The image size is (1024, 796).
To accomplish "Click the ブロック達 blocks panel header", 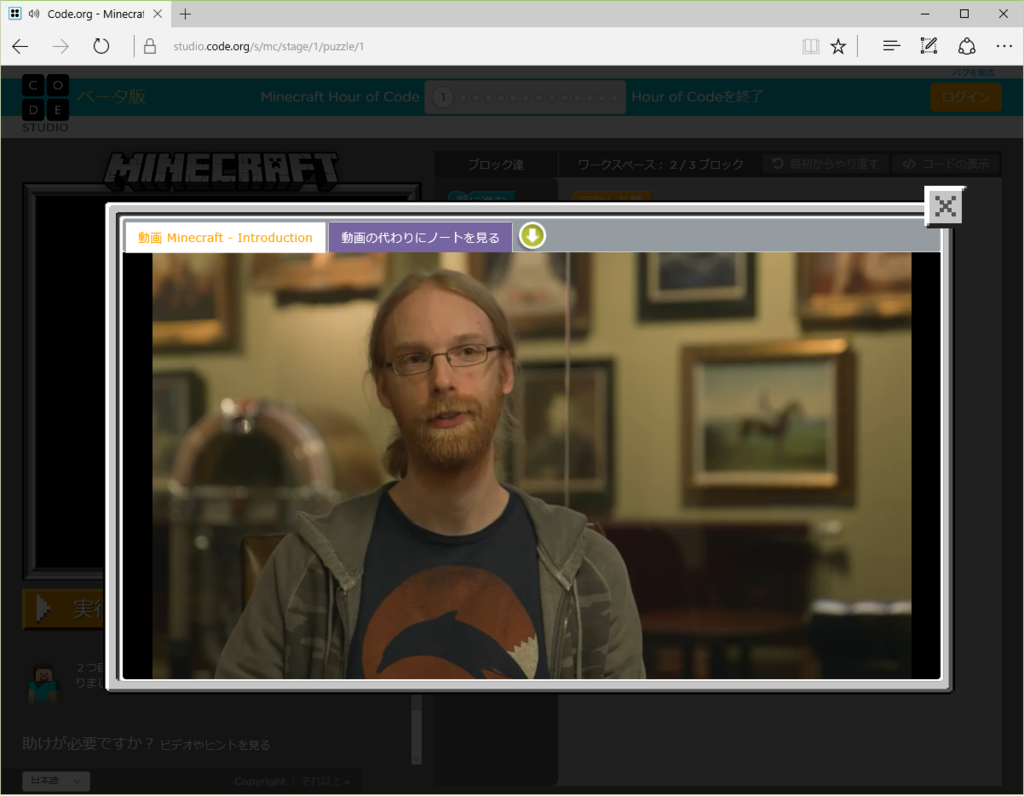I will [x=496, y=165].
